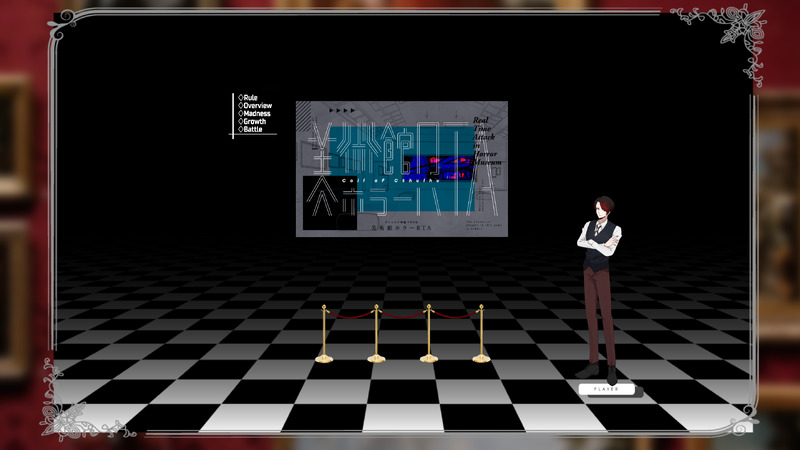Click the PLAYER name plate
Screen dimensions: 800x450
pyautogui.click(x=606, y=389)
